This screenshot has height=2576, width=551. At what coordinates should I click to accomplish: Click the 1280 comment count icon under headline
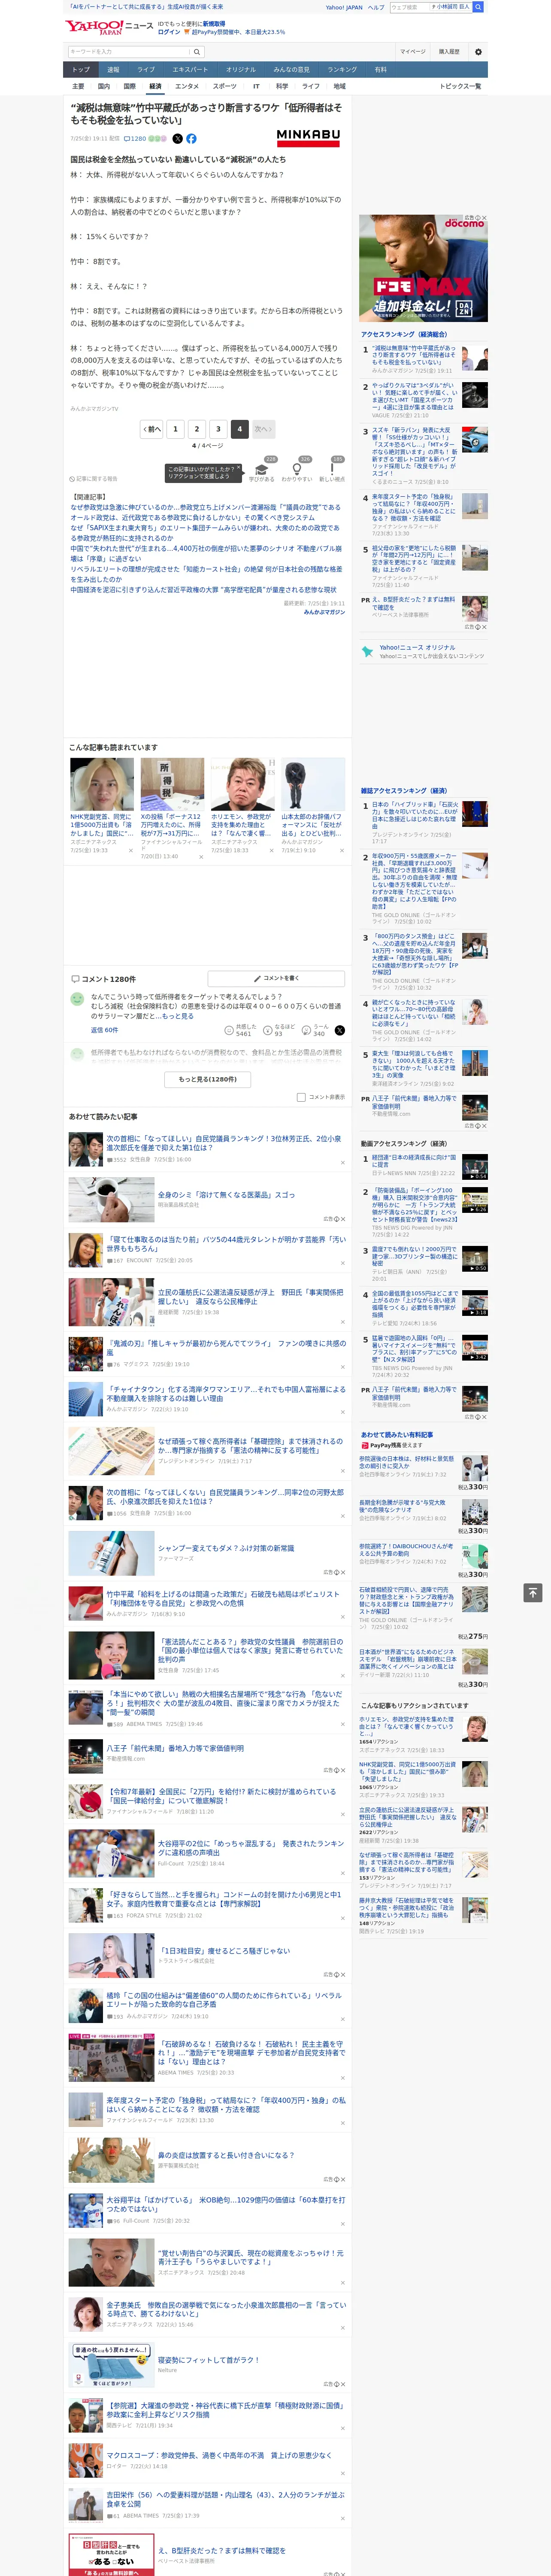click(135, 139)
